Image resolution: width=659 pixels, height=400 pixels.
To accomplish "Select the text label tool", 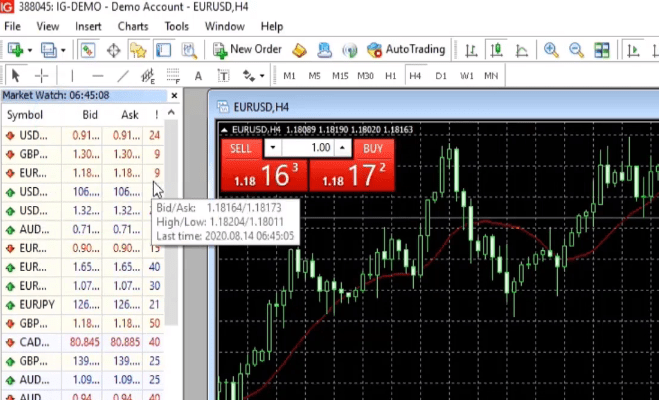I will 198,75.
